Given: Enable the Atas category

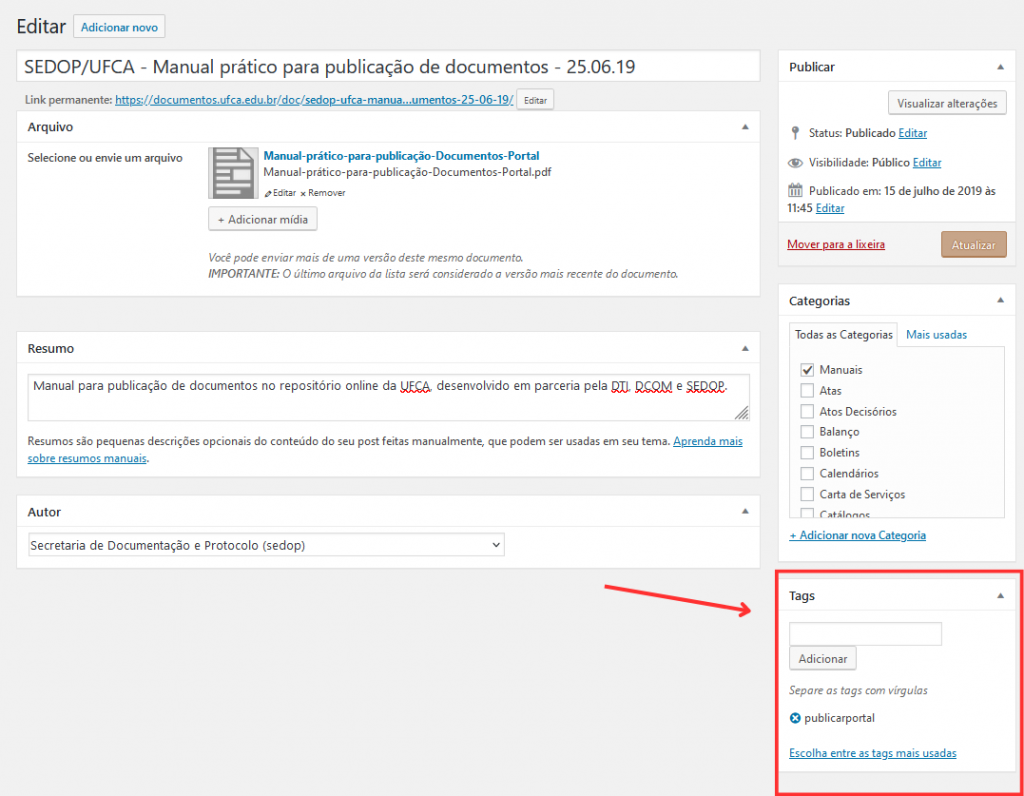Looking at the screenshot, I should [x=807, y=390].
